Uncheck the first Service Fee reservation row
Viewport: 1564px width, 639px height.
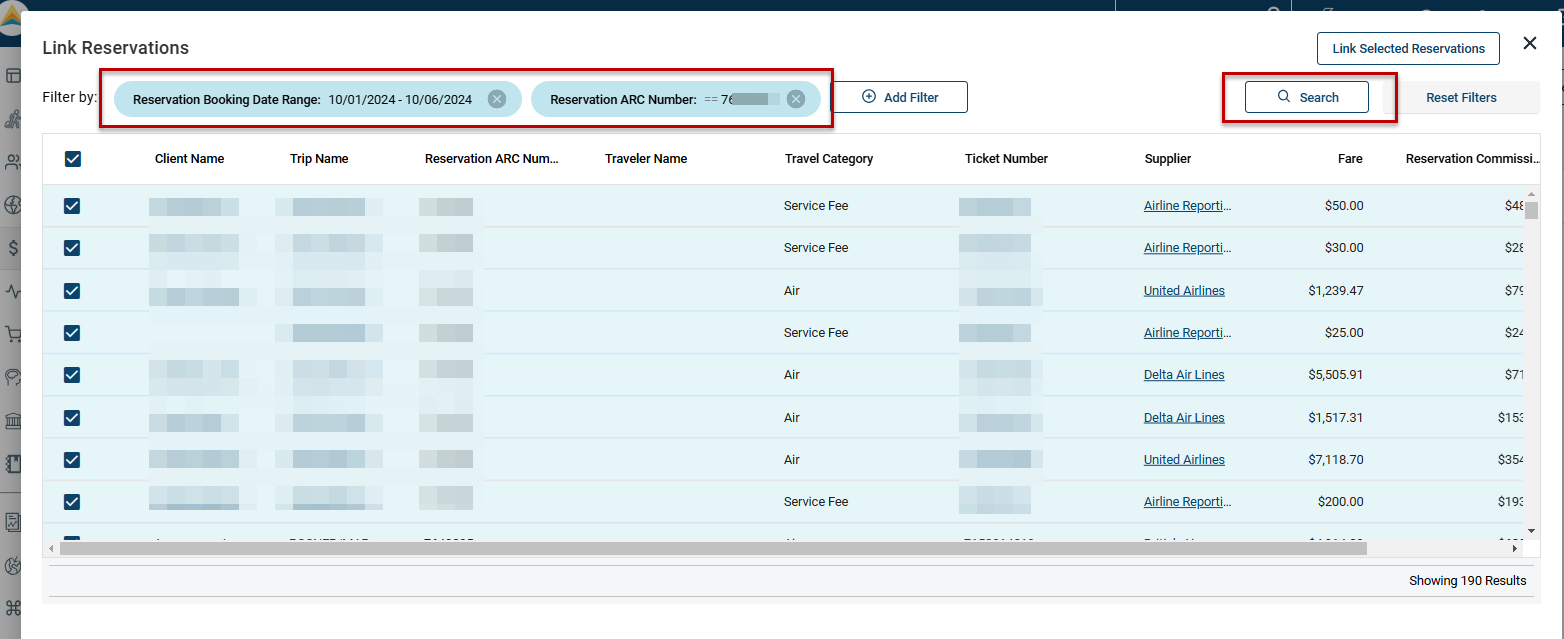coord(72,206)
